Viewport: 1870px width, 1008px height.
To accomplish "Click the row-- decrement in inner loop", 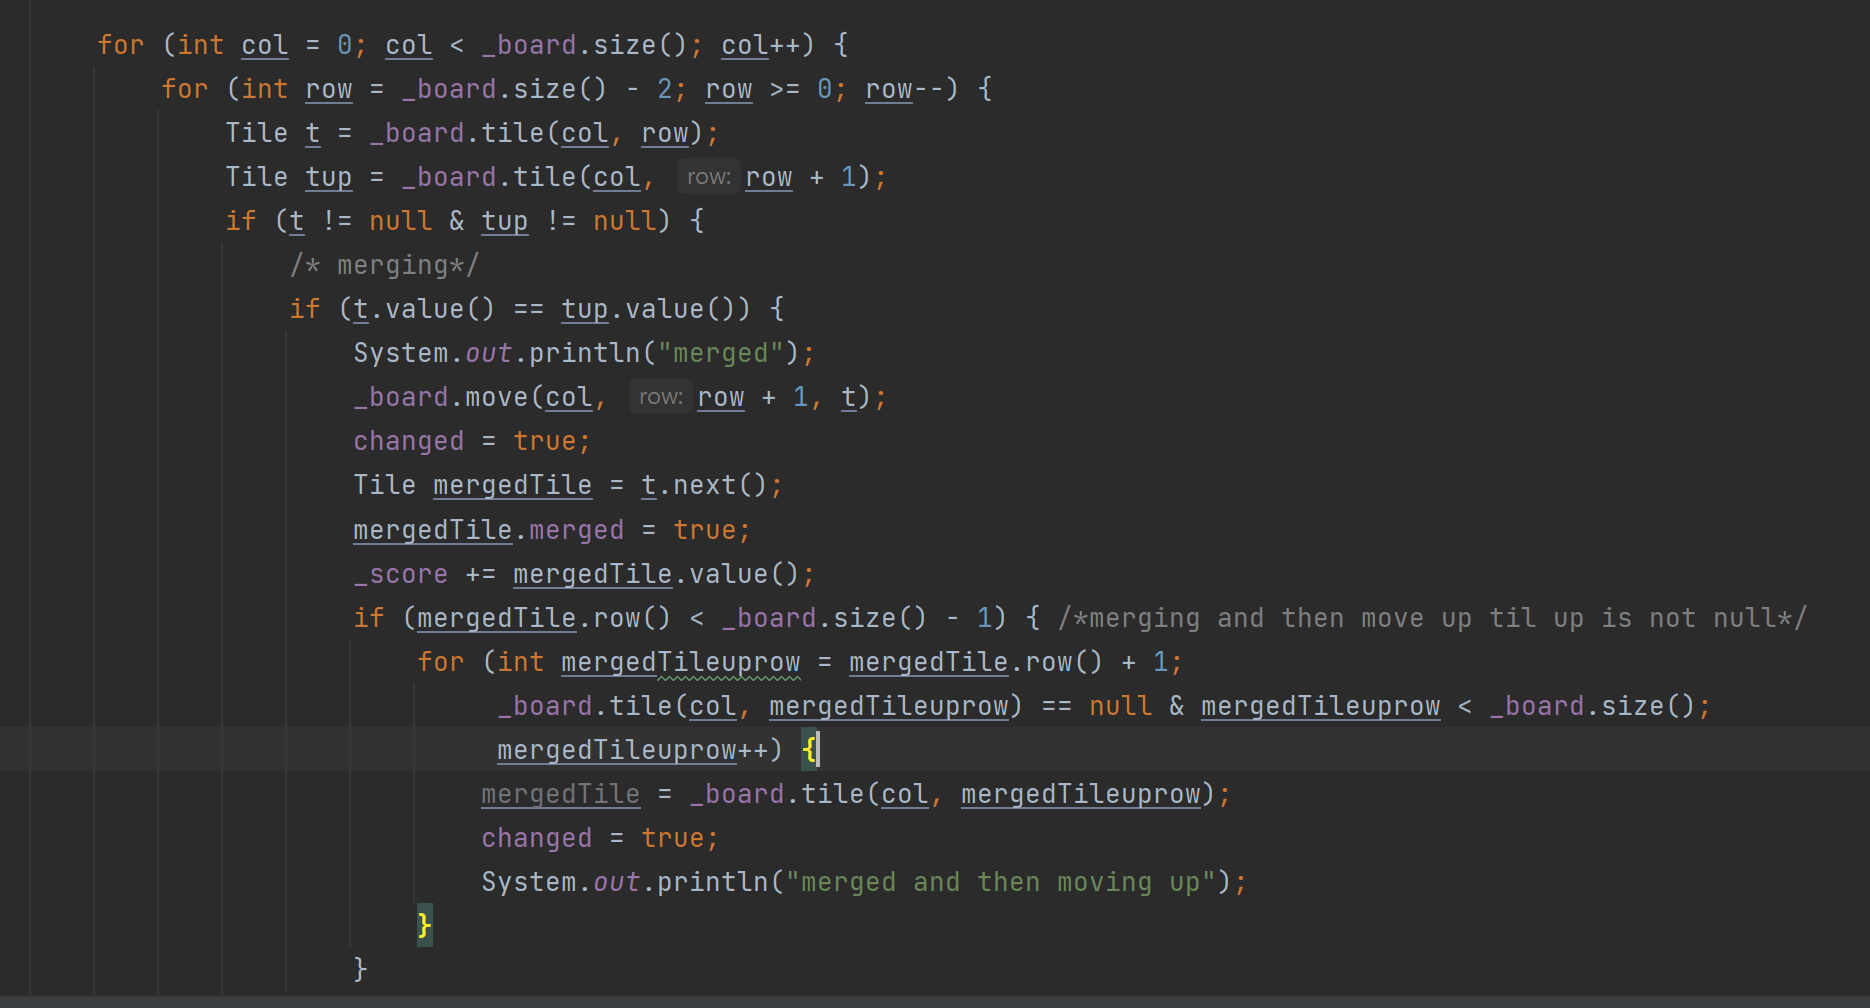I will click(x=904, y=89).
